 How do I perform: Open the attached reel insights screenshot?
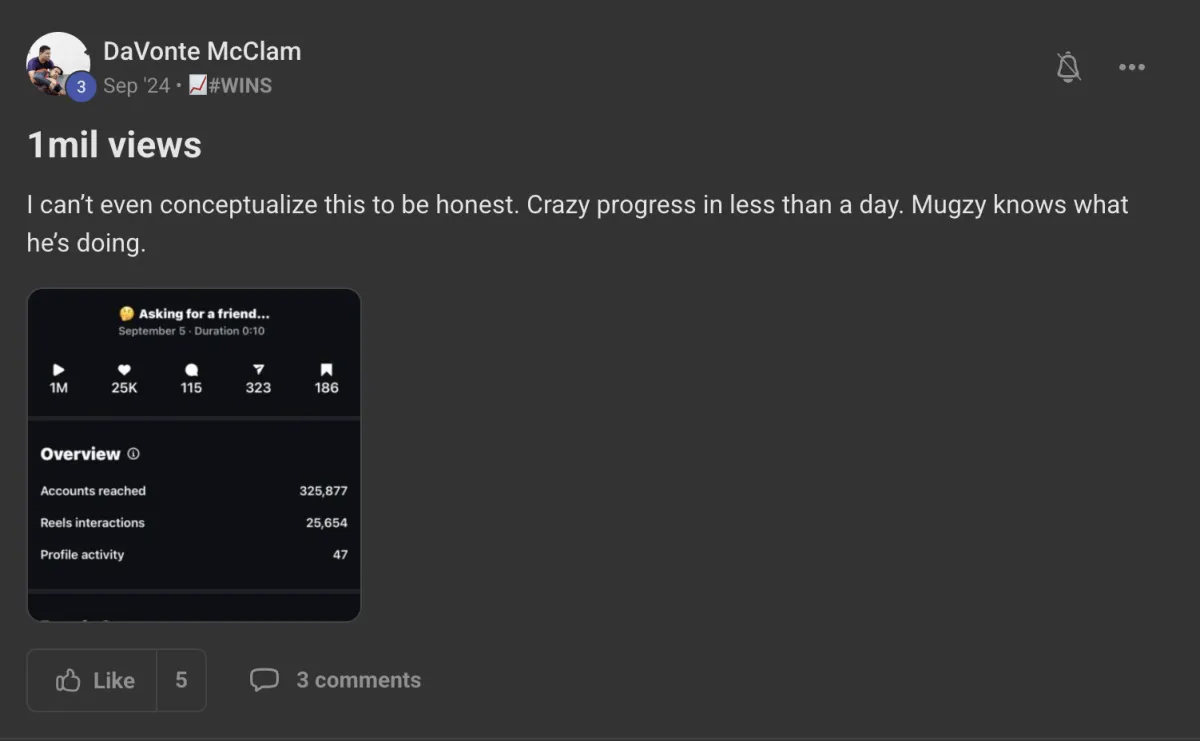193,455
